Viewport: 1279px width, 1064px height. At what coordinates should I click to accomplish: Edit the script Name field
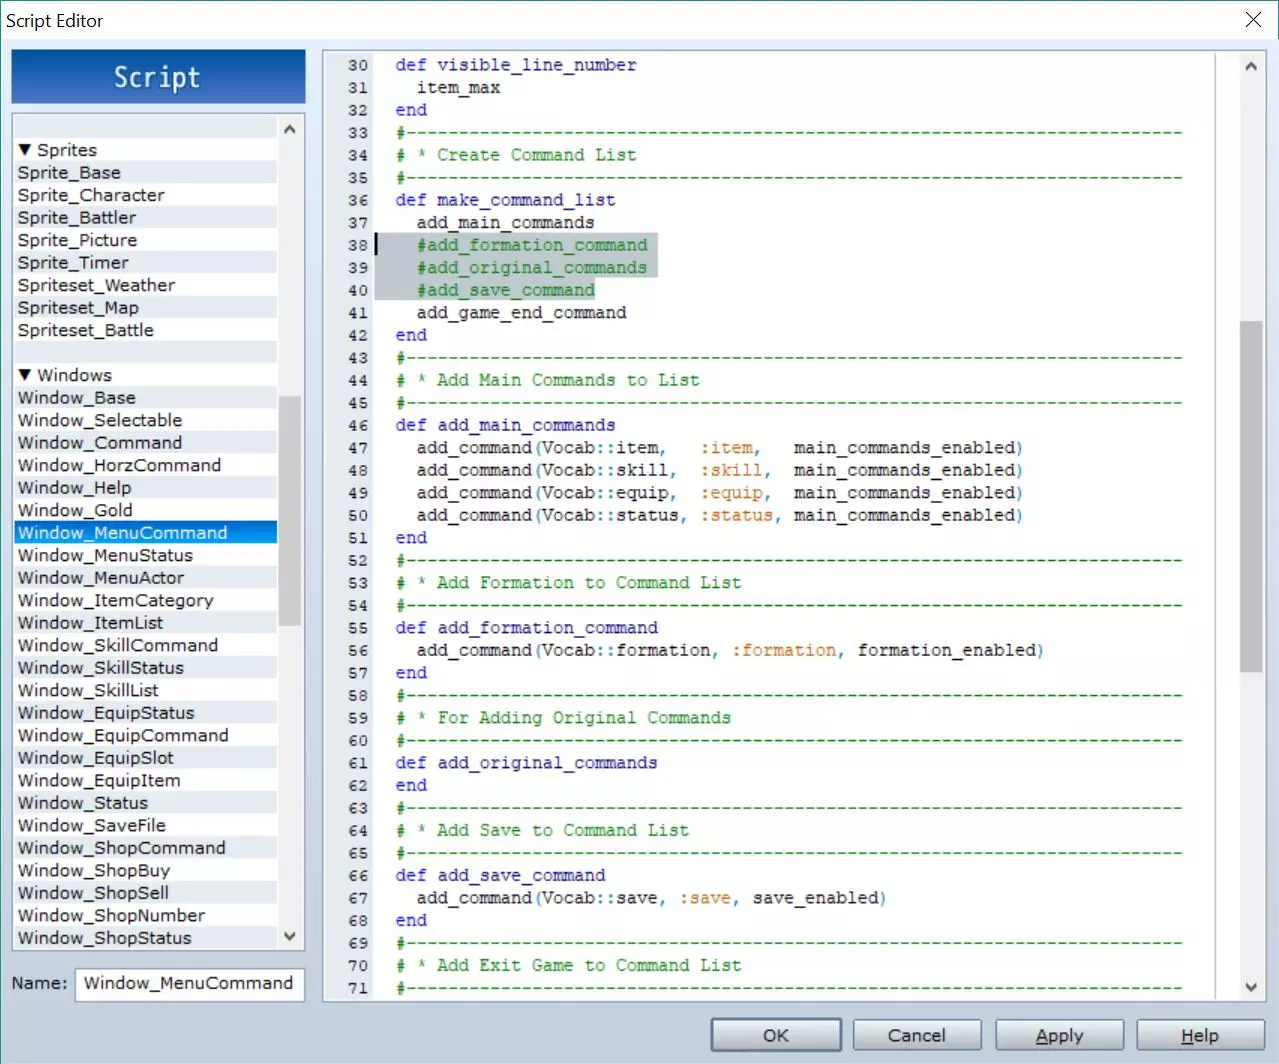[x=189, y=983]
